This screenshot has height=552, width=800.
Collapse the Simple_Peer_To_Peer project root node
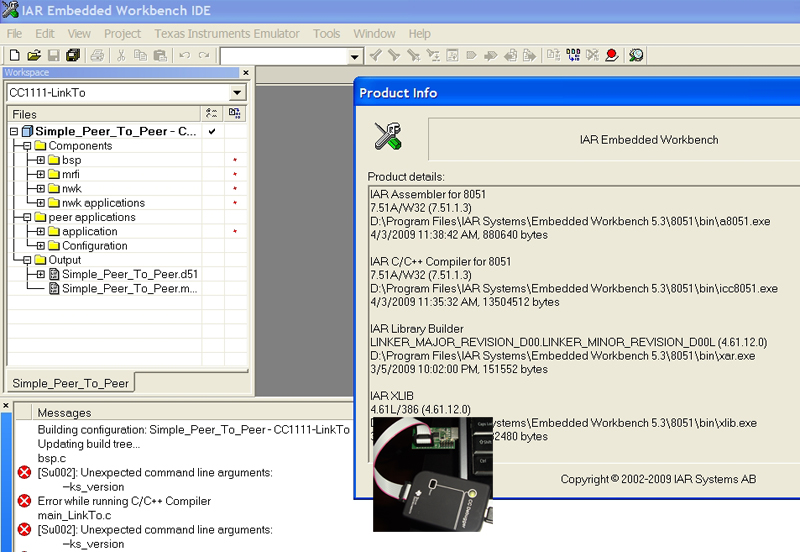[14, 132]
